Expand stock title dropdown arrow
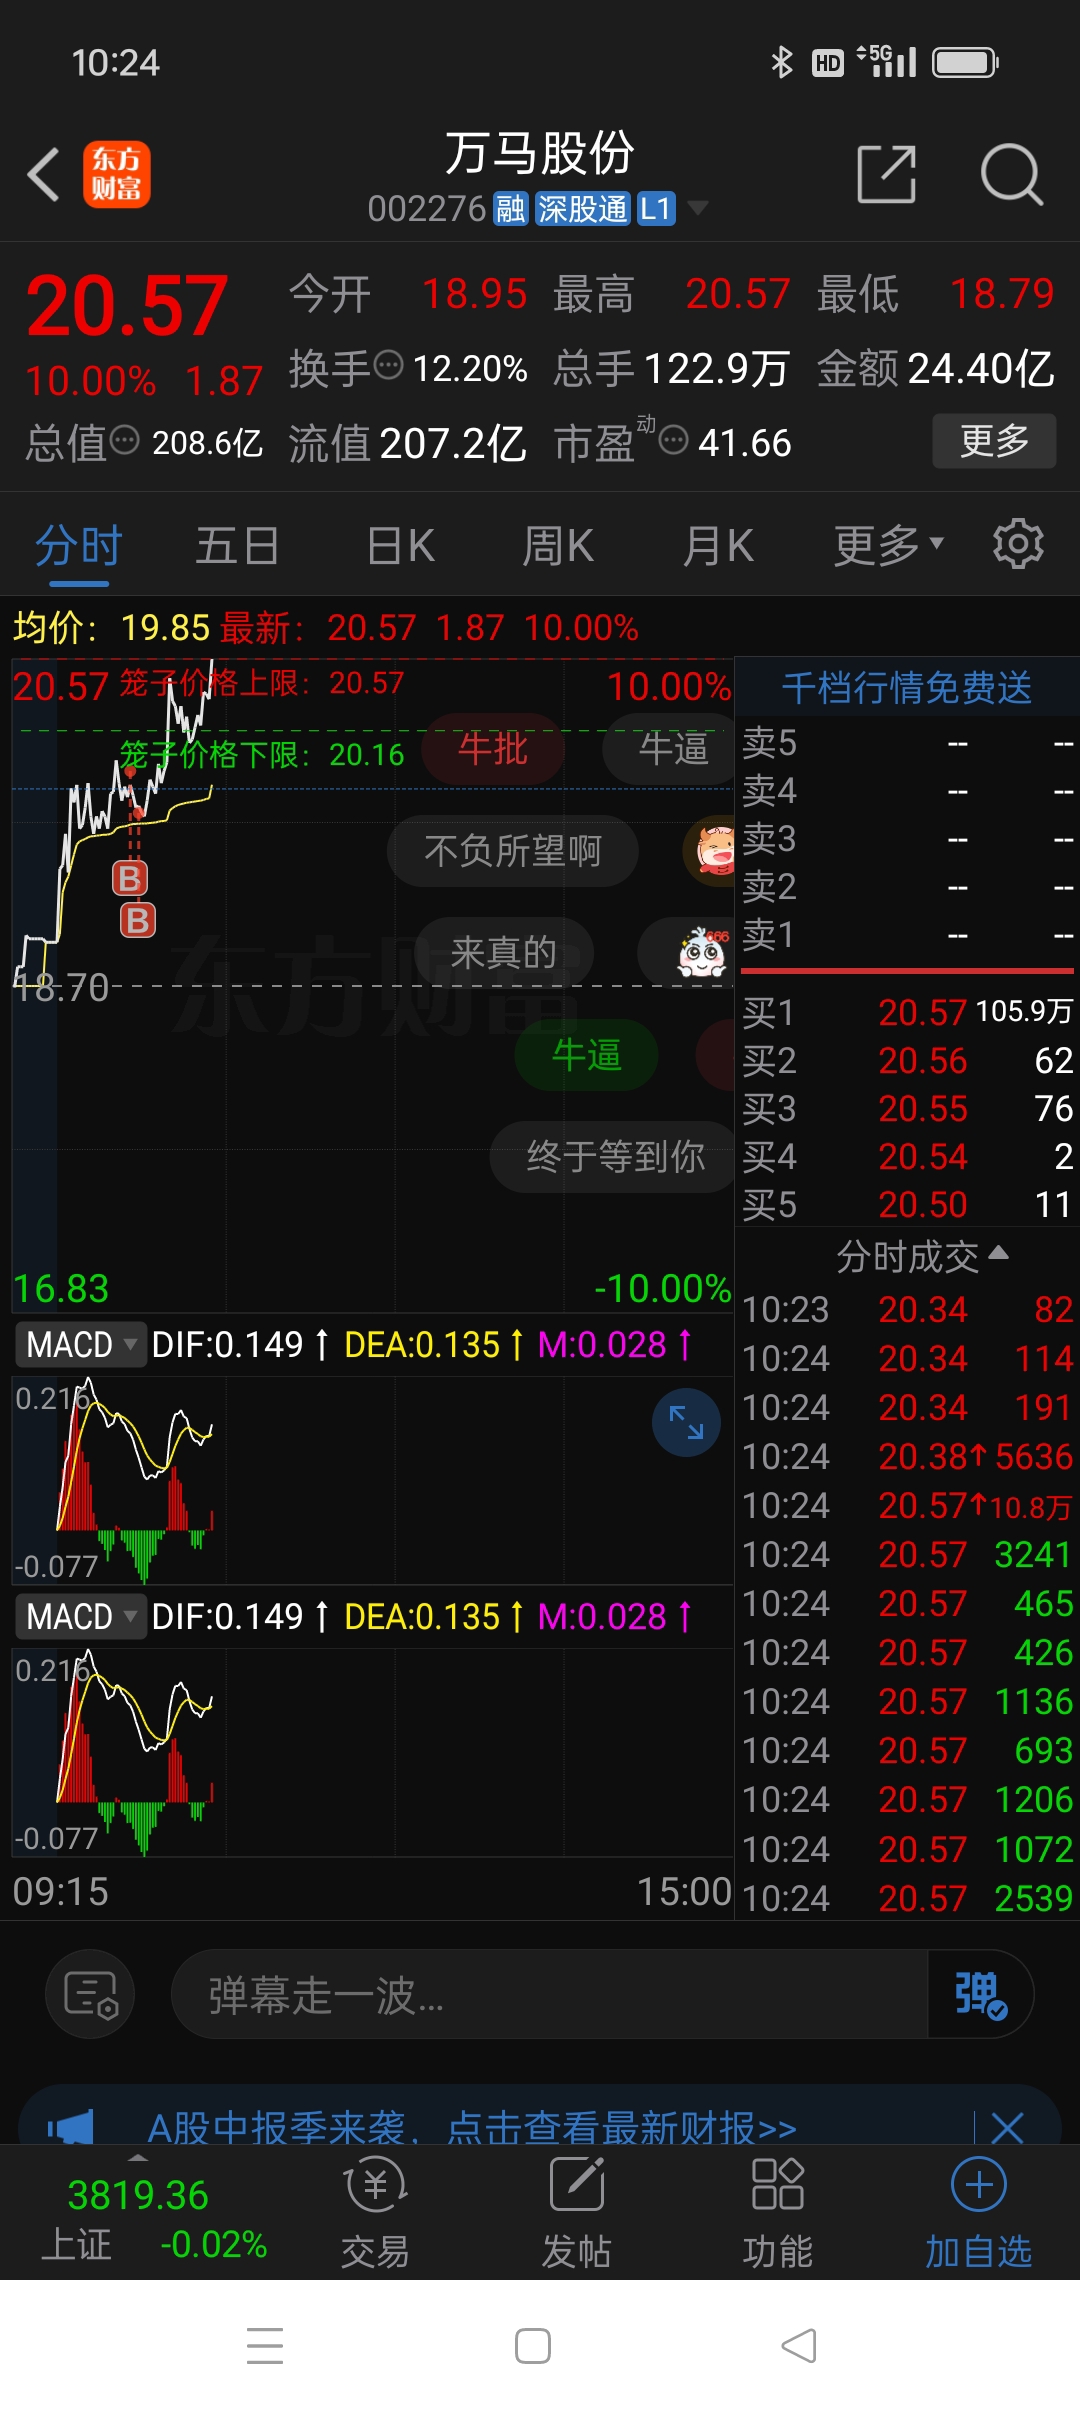 click(697, 208)
